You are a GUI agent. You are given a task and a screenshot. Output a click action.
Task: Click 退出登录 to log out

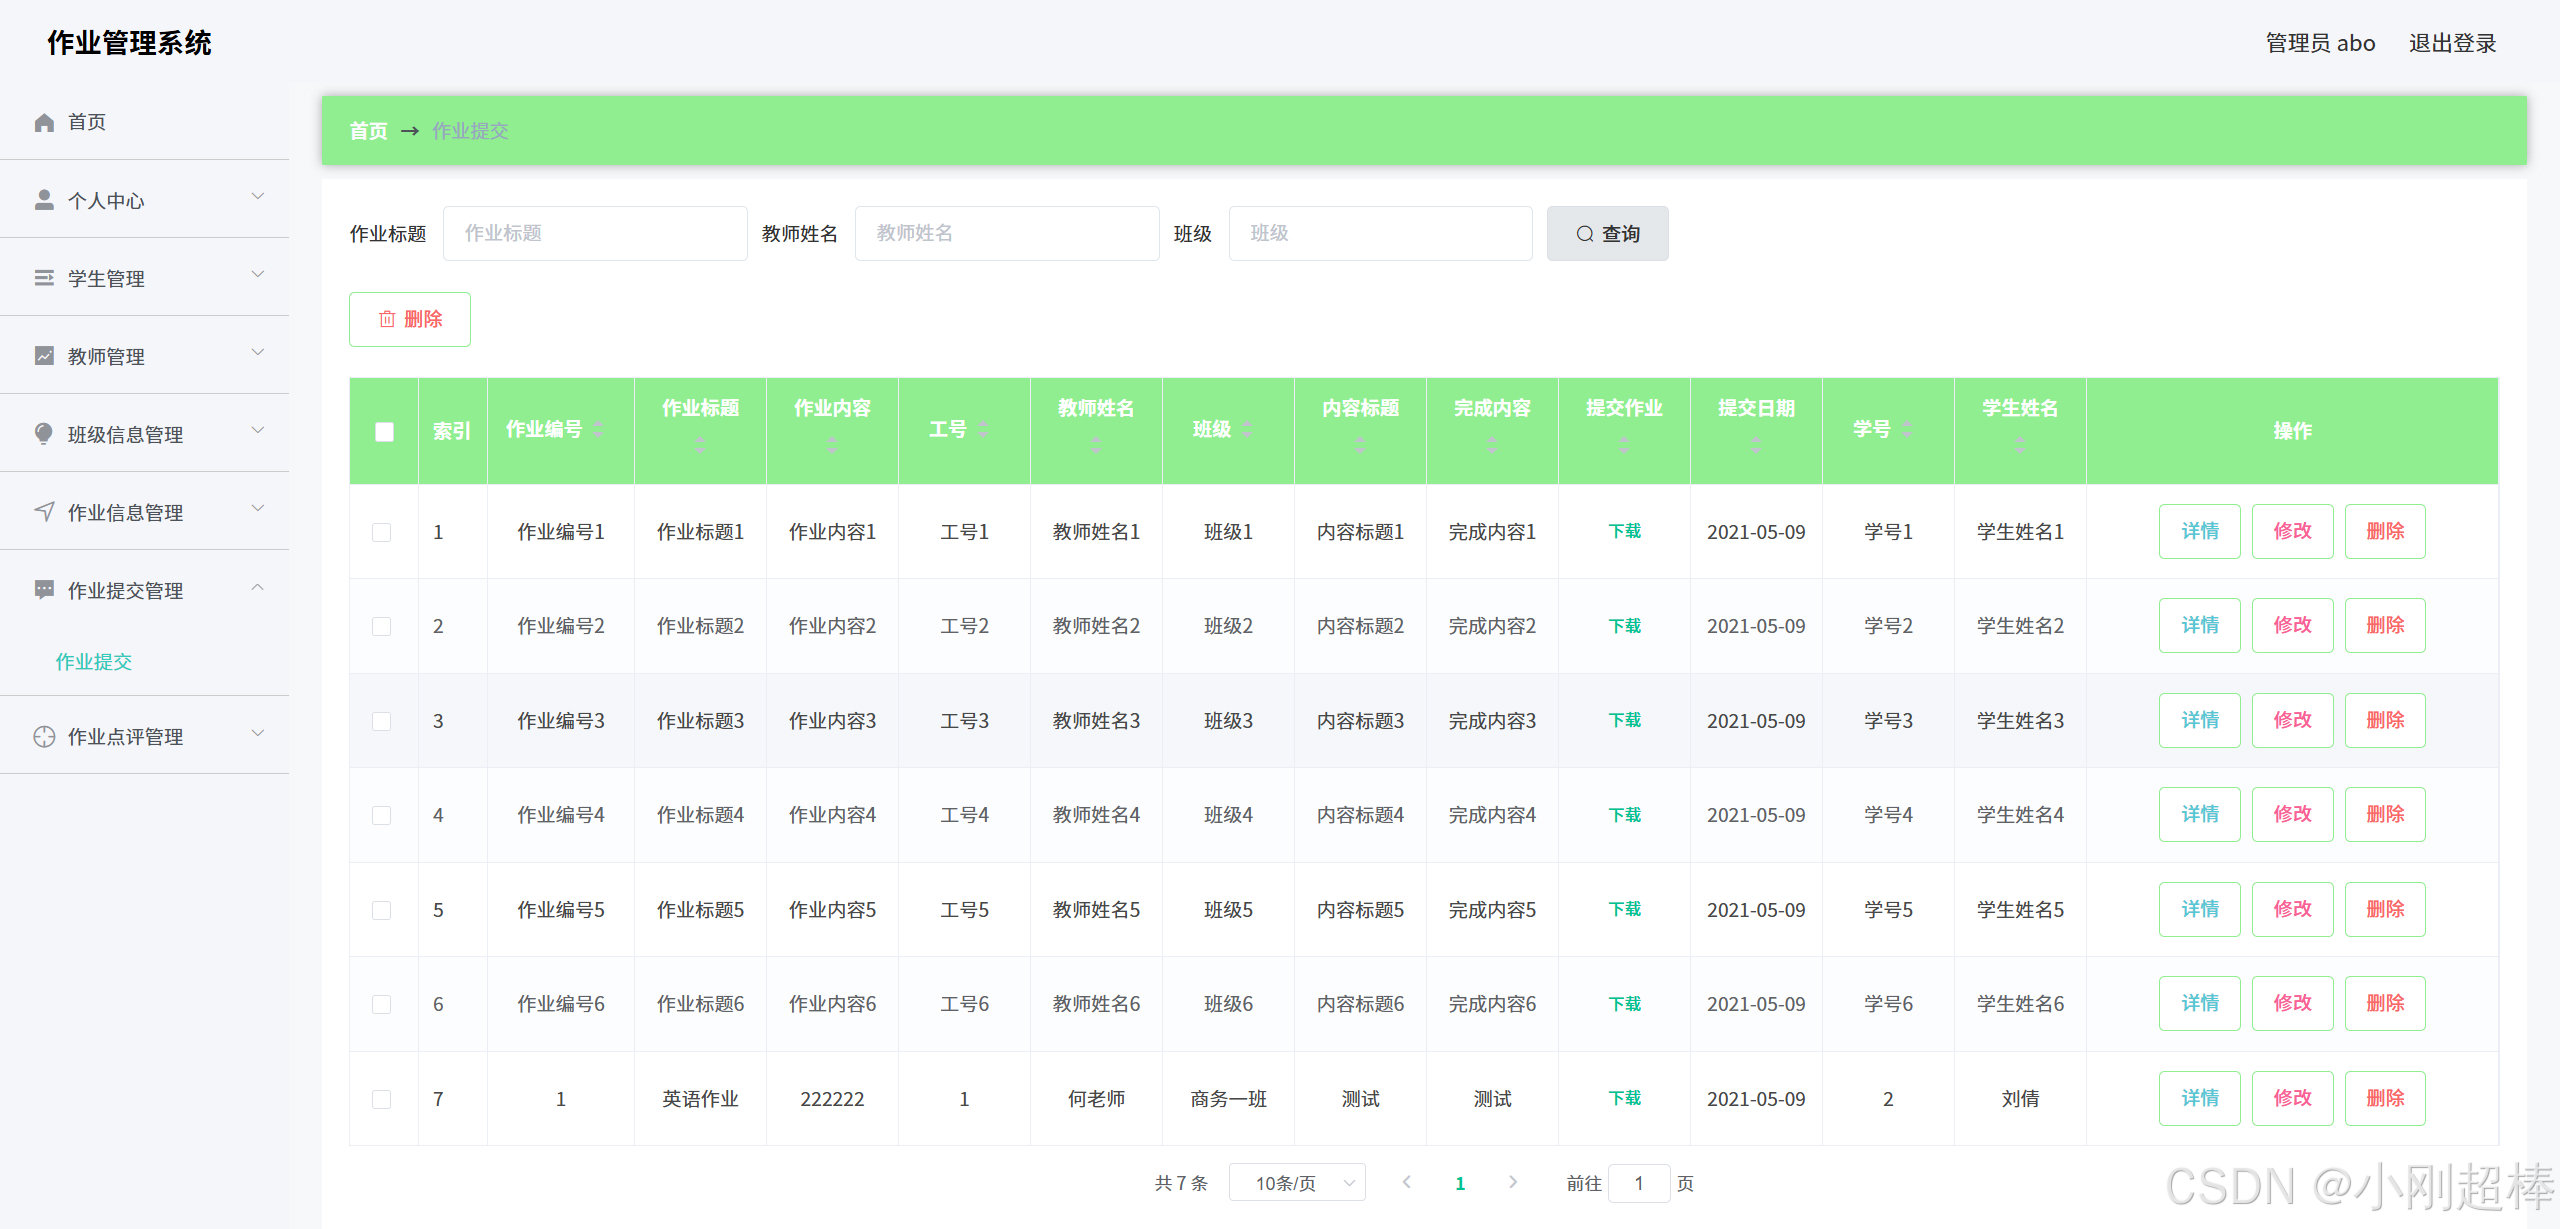2452,43
